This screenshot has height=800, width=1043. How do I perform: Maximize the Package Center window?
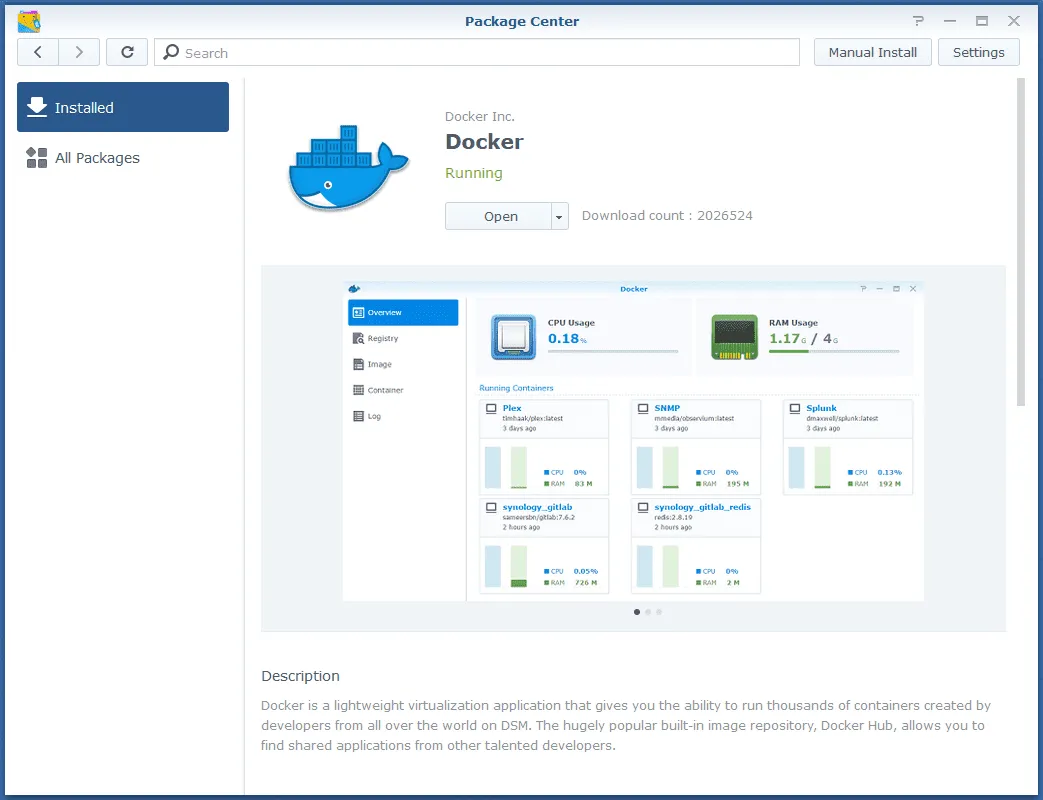(982, 21)
